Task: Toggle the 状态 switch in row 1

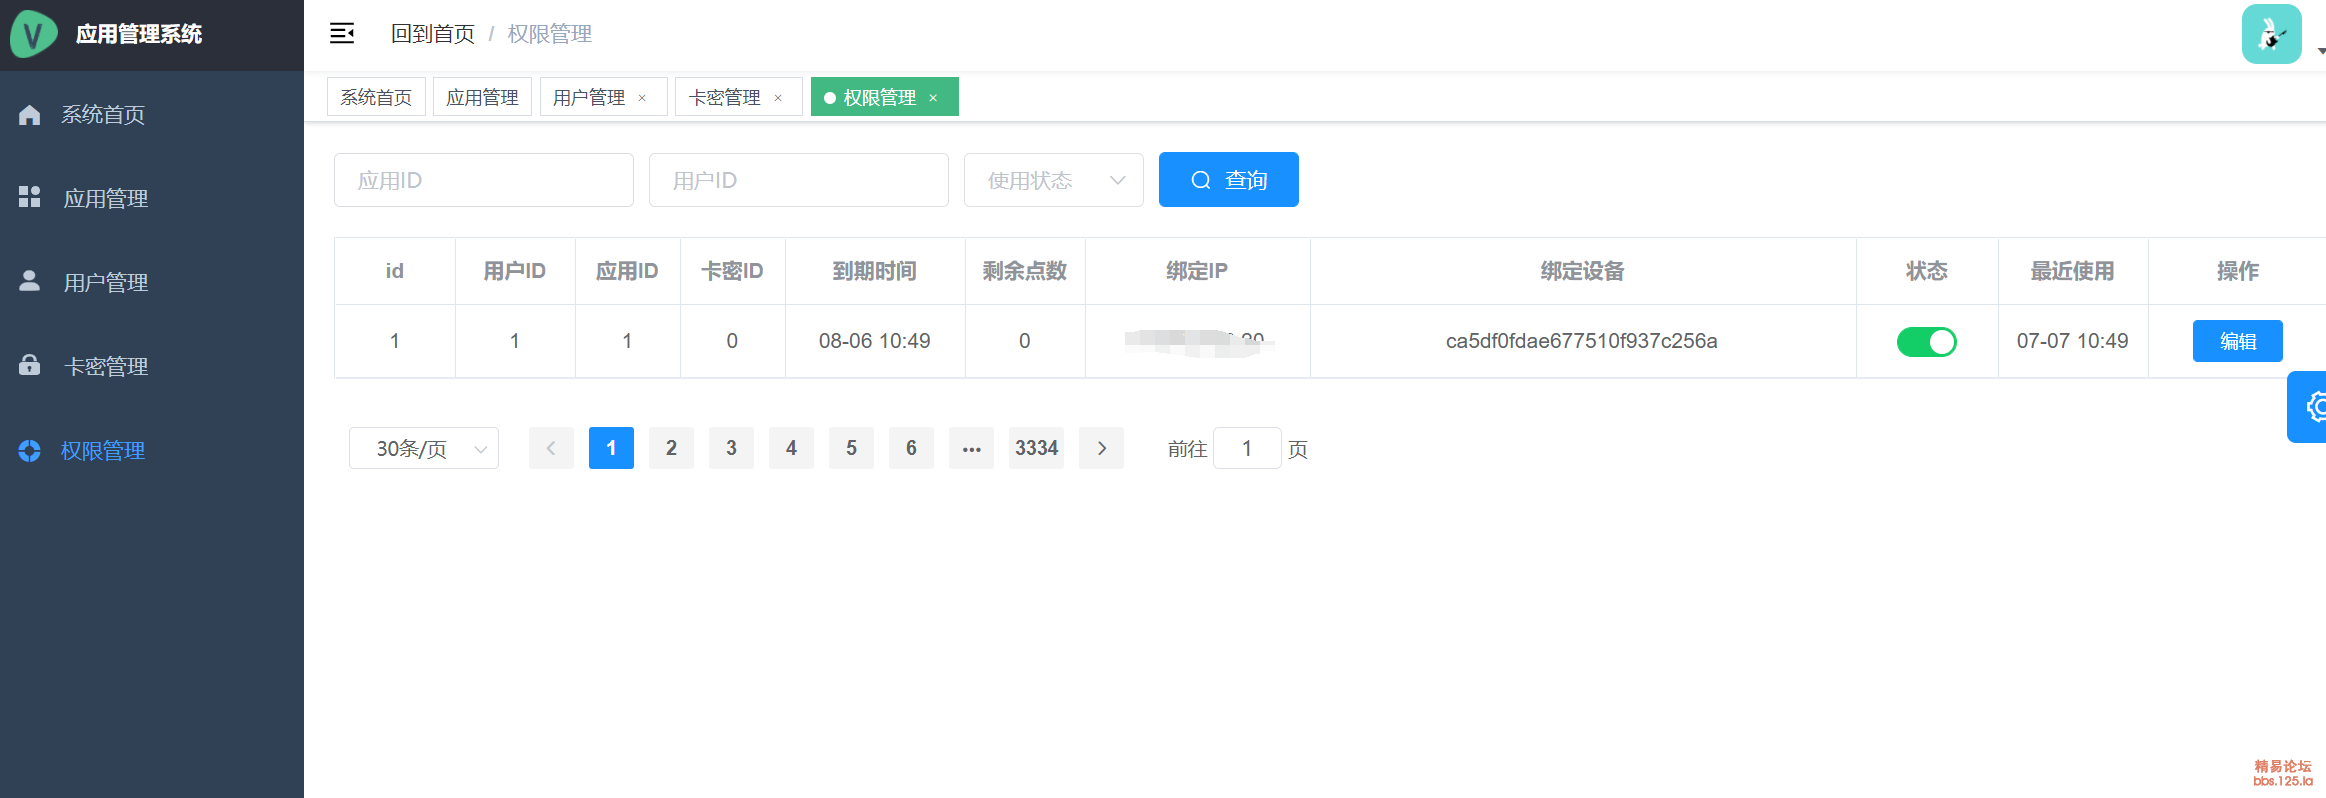Action: coord(1926,342)
